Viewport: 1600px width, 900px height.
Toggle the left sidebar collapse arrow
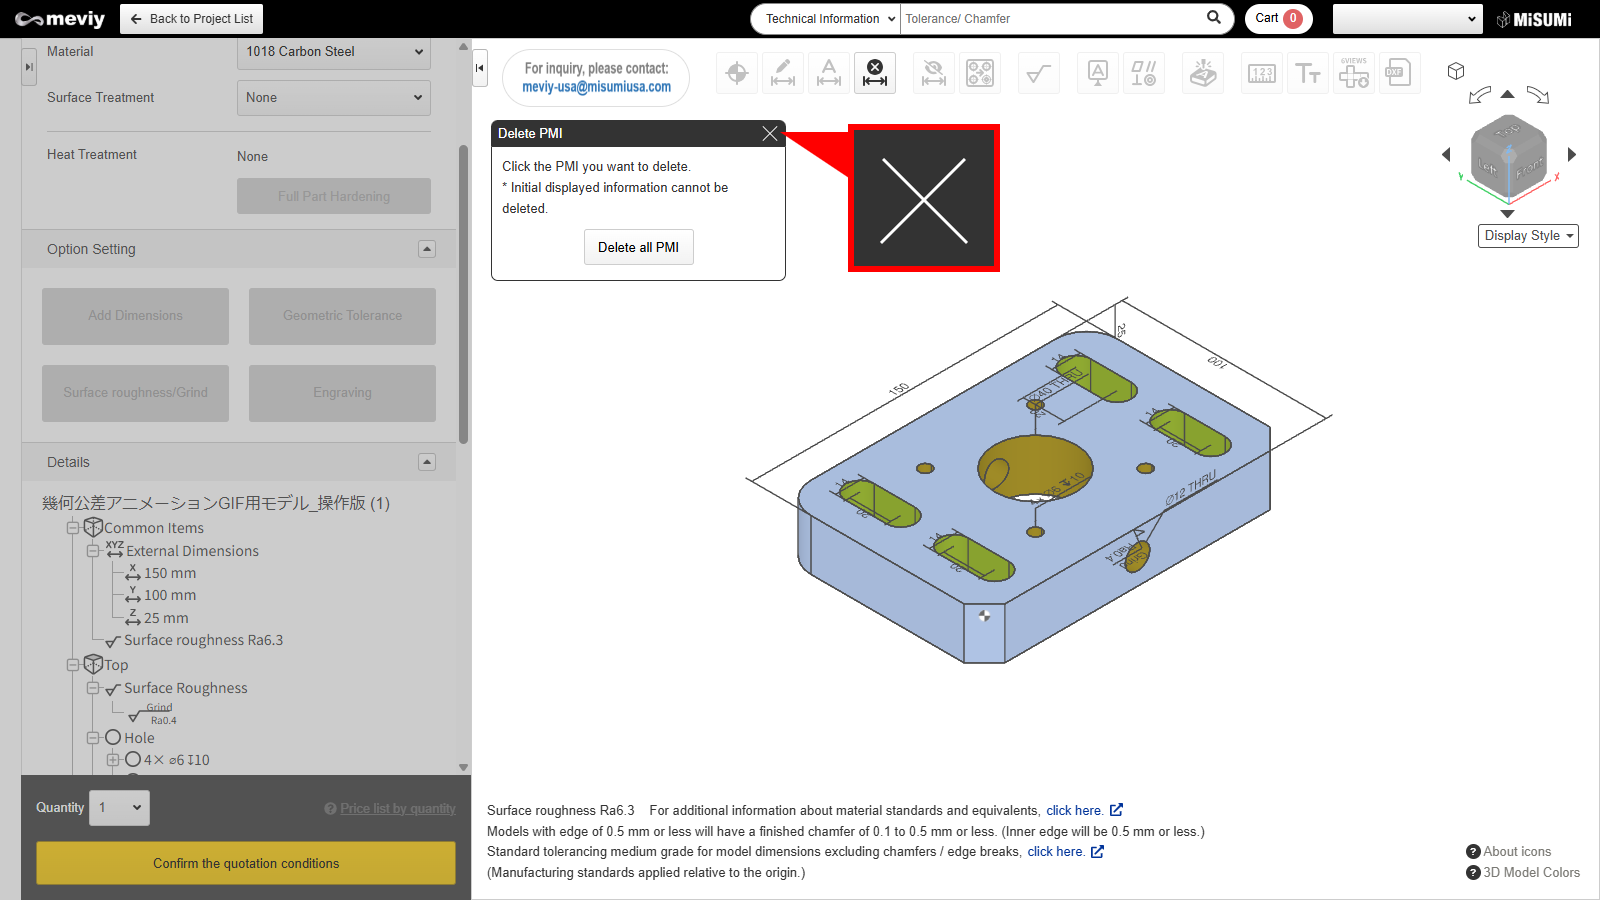tap(29, 67)
